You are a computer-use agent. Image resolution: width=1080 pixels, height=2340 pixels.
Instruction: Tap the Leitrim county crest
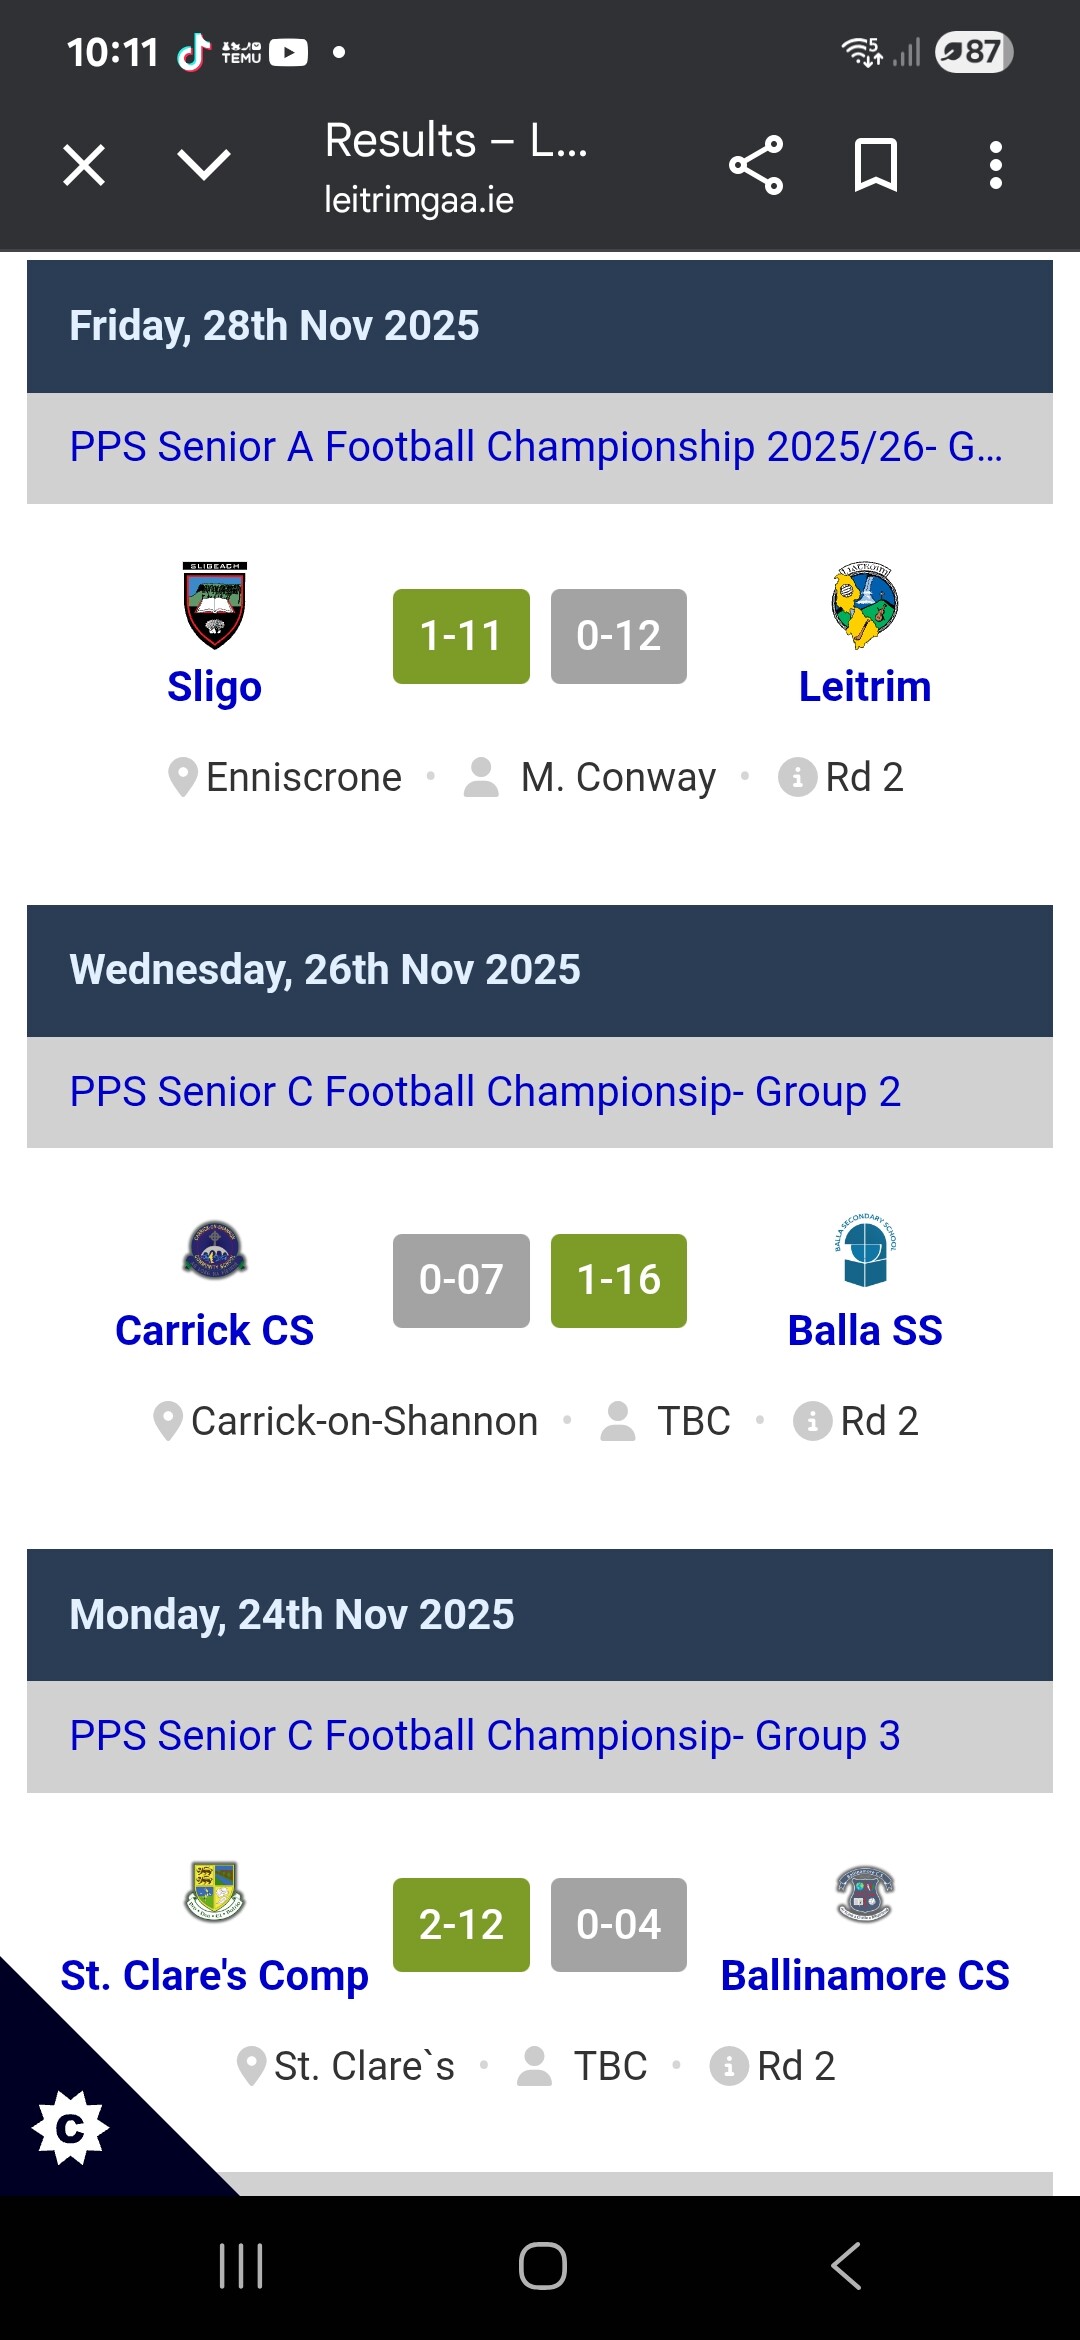(865, 605)
